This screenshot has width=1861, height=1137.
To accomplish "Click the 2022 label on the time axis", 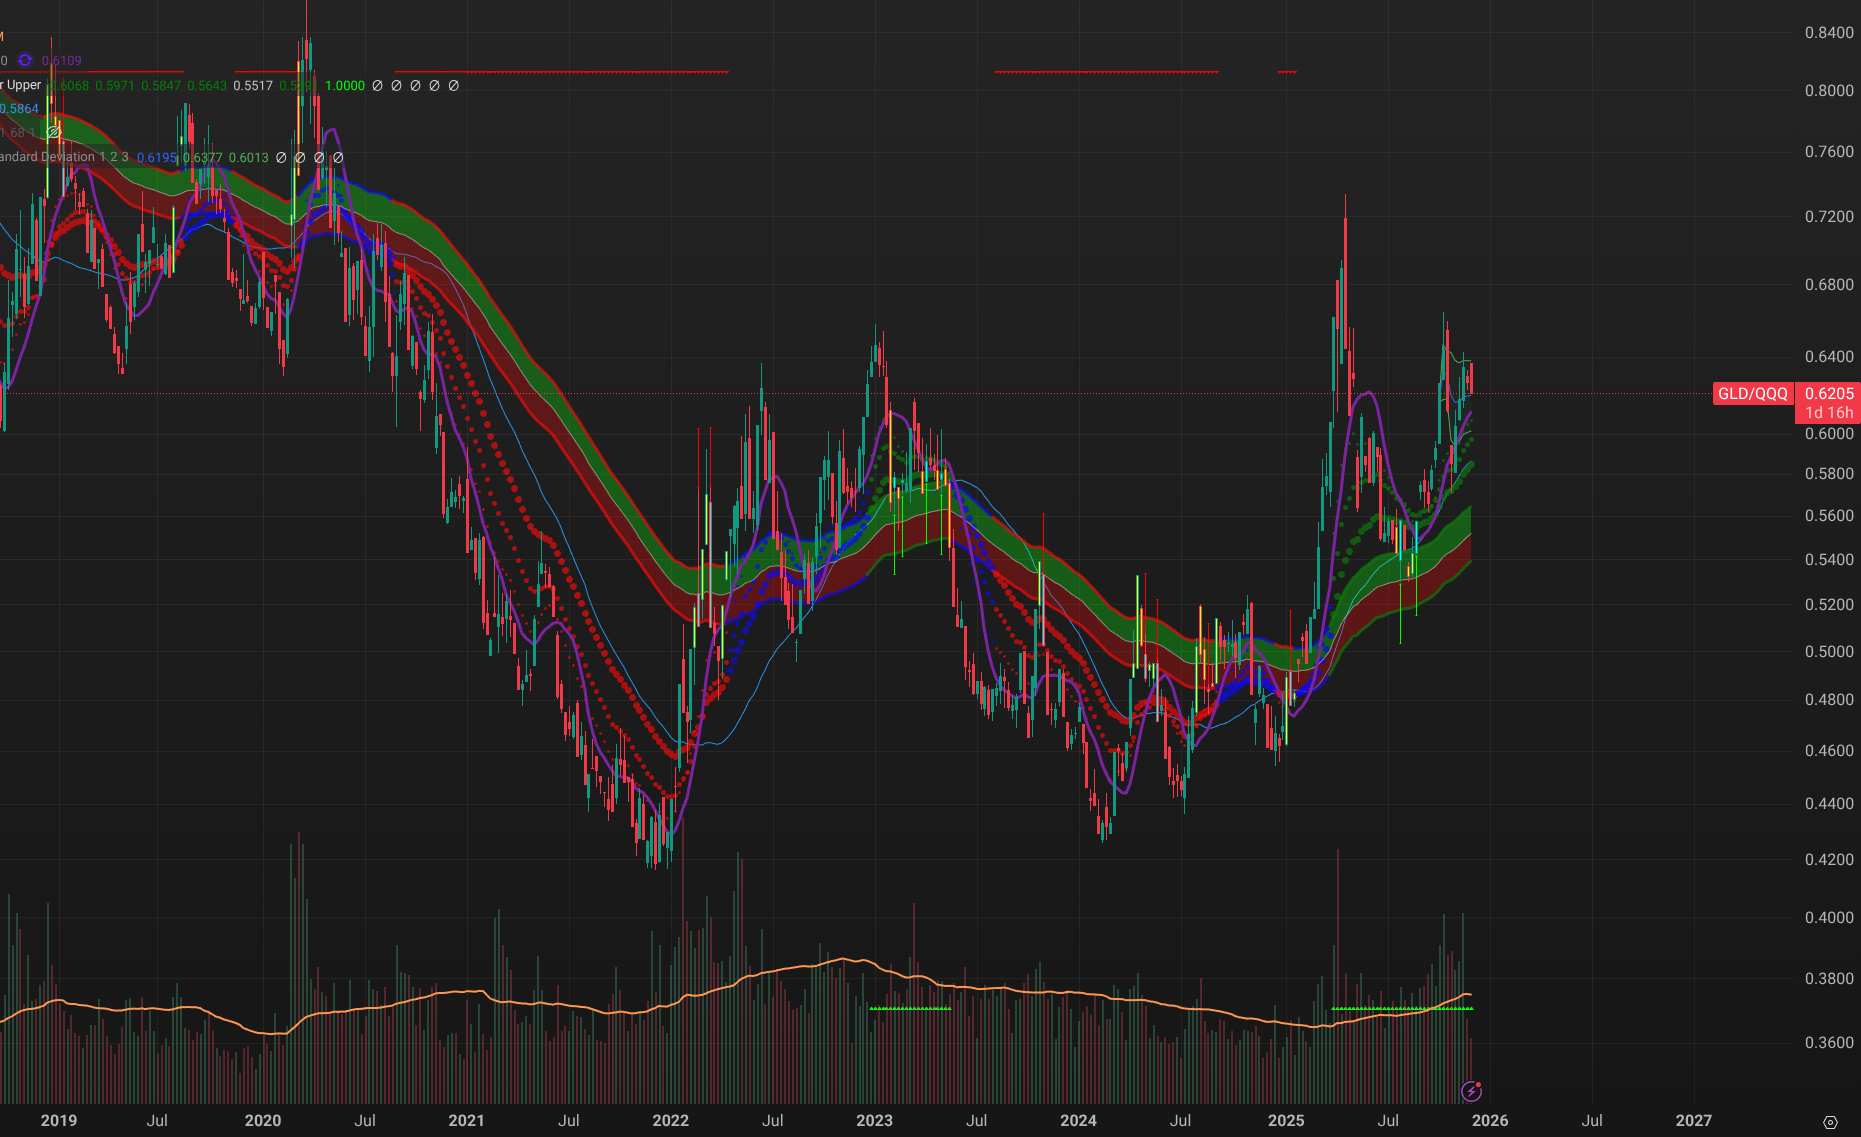I will pos(670,1120).
